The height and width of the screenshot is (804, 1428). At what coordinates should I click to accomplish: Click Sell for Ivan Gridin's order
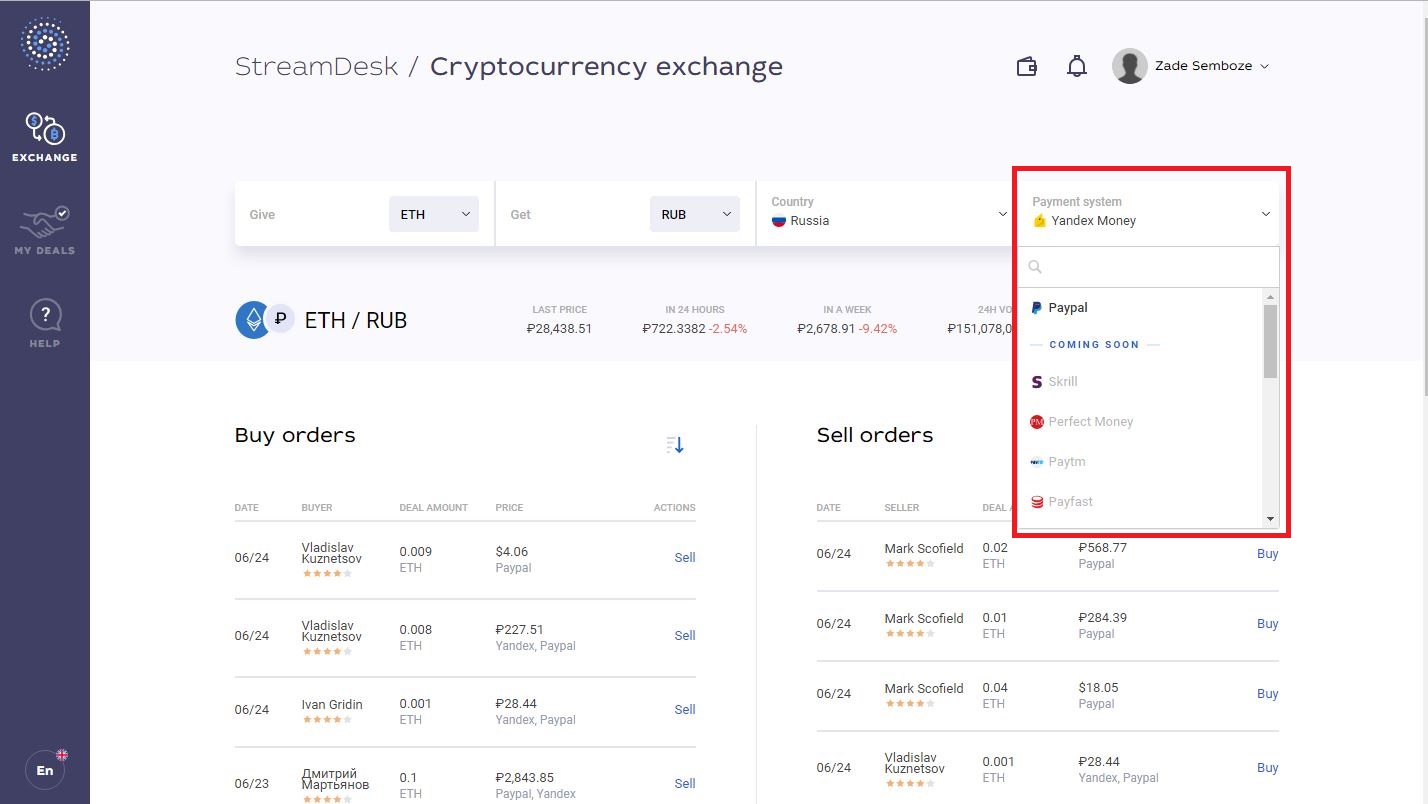pos(685,710)
